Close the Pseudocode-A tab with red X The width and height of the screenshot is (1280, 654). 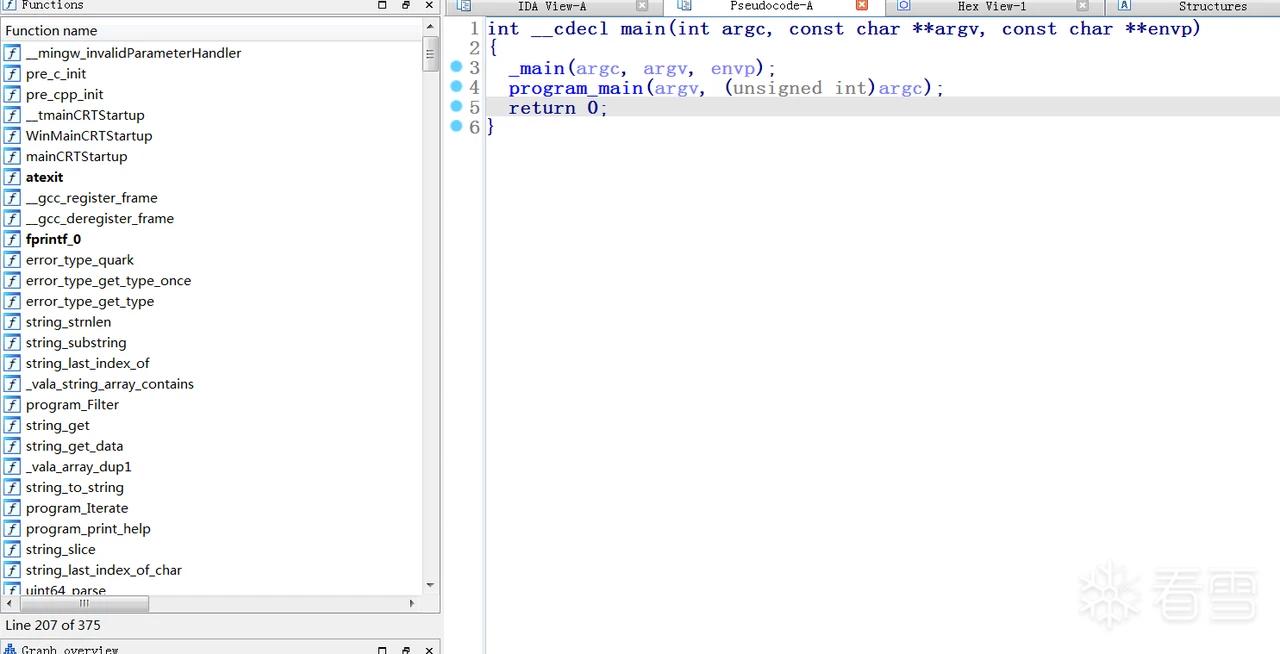(862, 6)
